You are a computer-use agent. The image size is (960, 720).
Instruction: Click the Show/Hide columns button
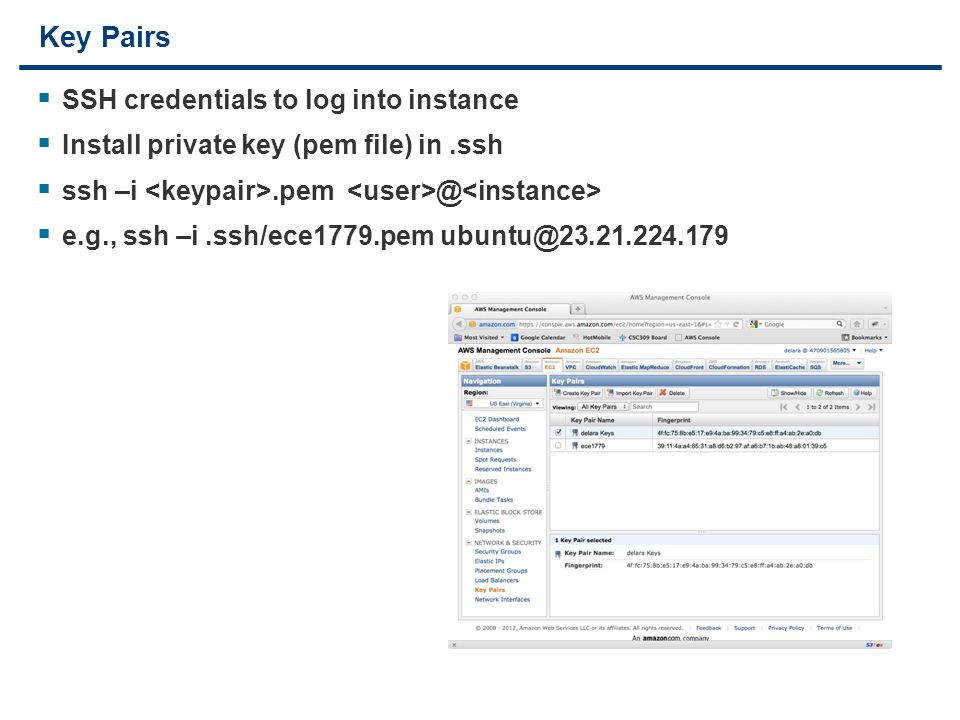click(x=789, y=392)
